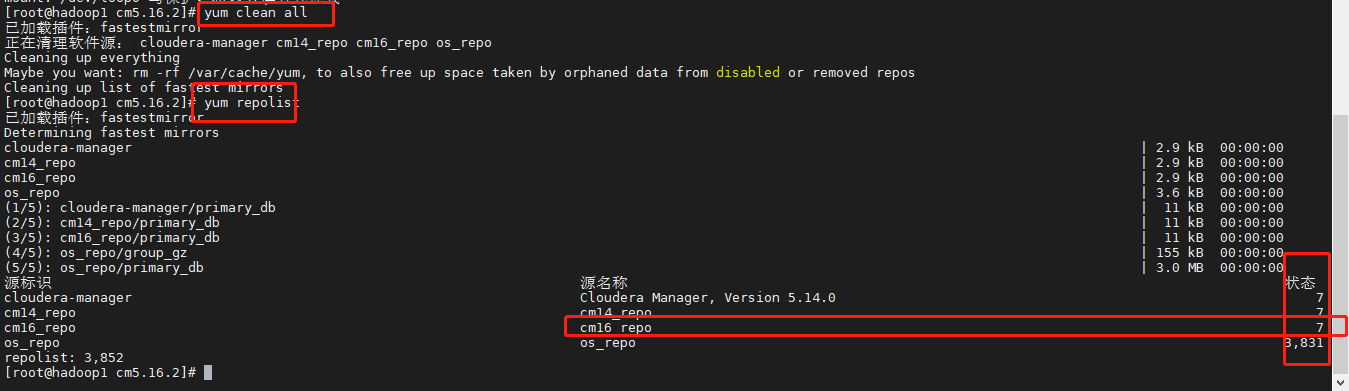Click the 'Determining fastest mirrors' line

click(111, 133)
